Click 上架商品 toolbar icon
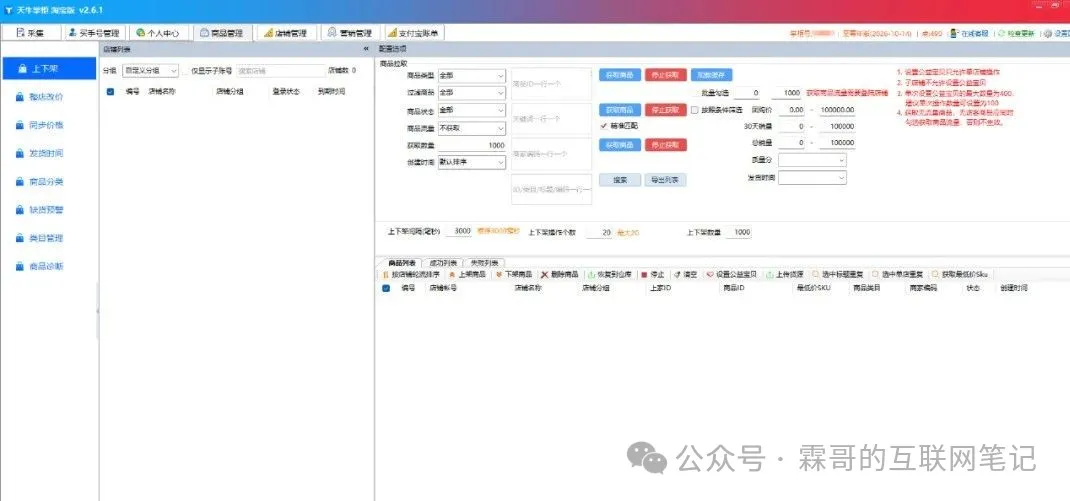1070x501 pixels. 454,274
